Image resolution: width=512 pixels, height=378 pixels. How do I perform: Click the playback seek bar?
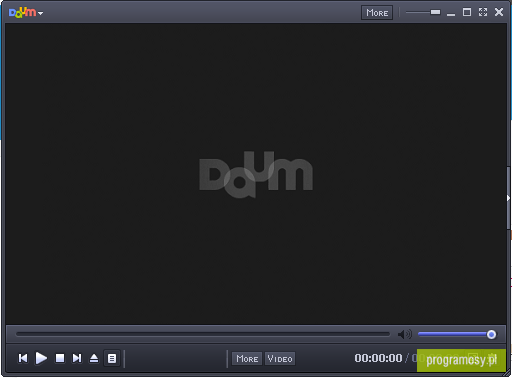203,334
